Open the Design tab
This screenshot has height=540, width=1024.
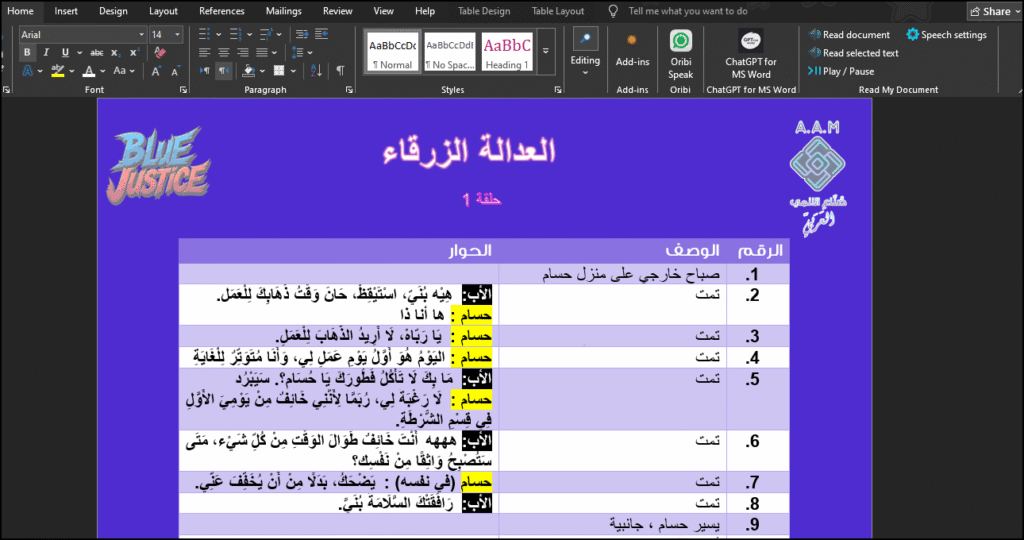(x=114, y=11)
